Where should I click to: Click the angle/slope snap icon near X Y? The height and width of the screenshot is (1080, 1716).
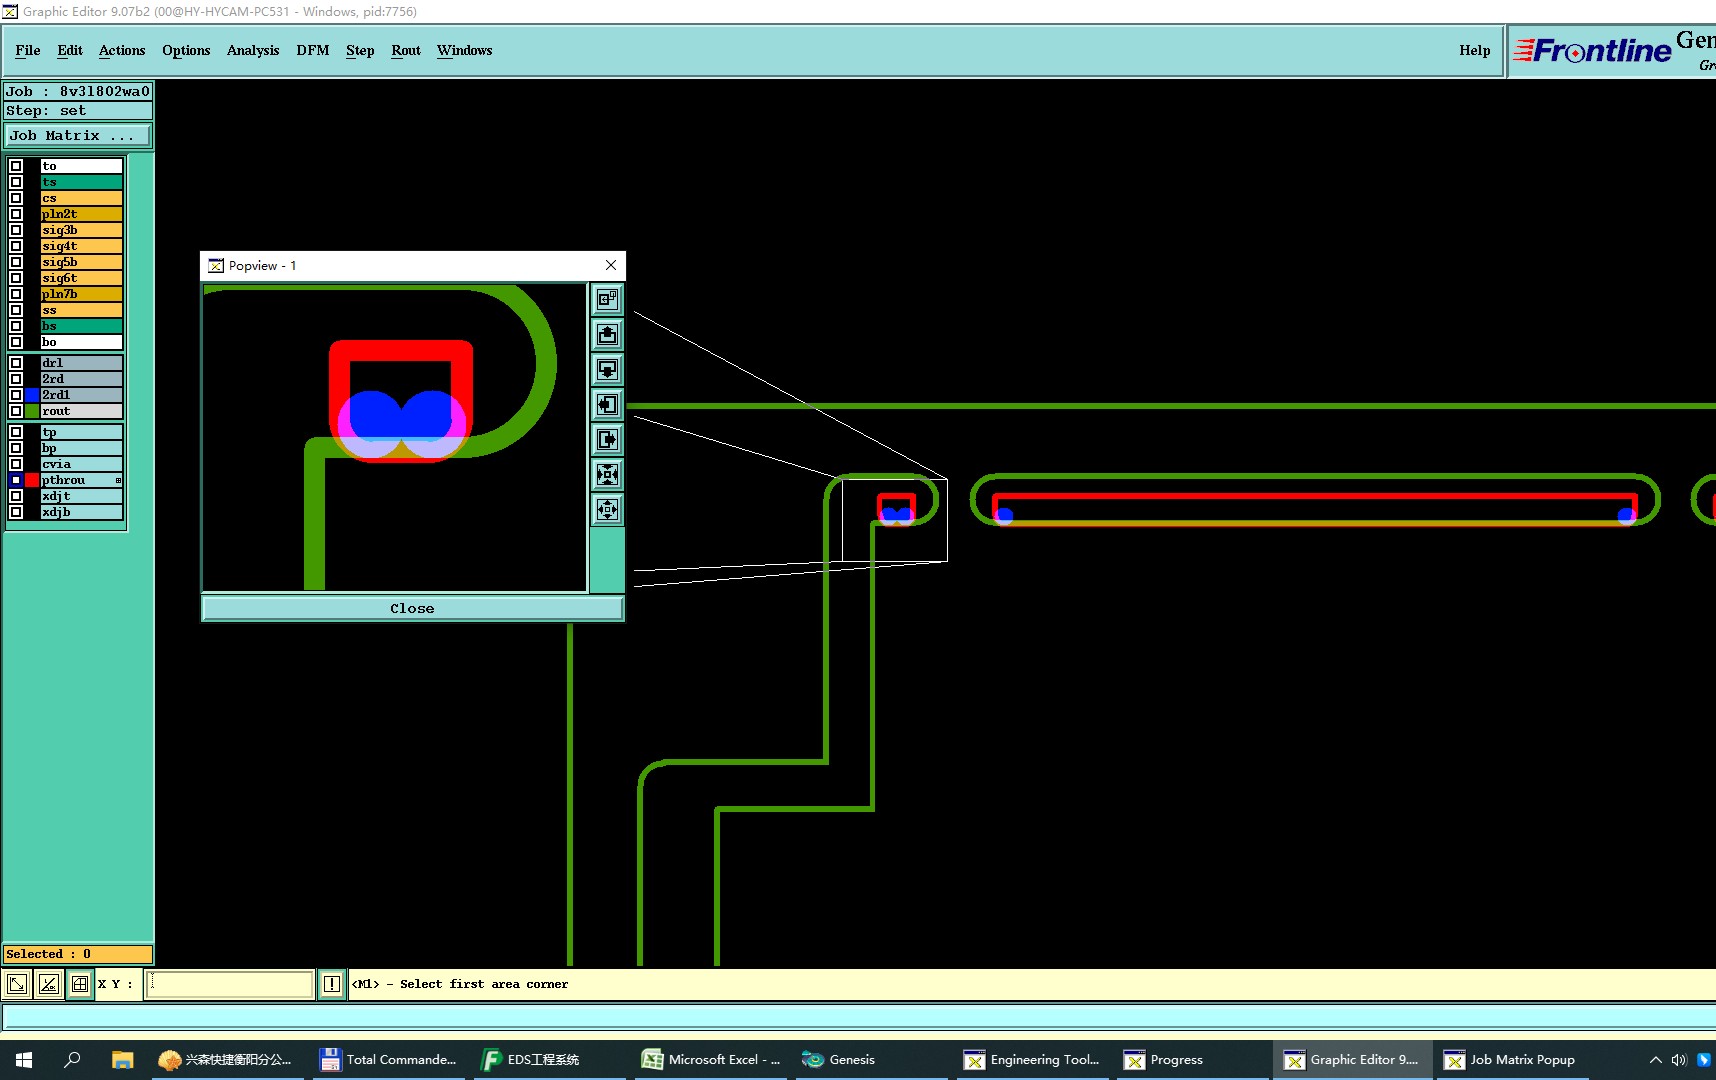point(49,984)
